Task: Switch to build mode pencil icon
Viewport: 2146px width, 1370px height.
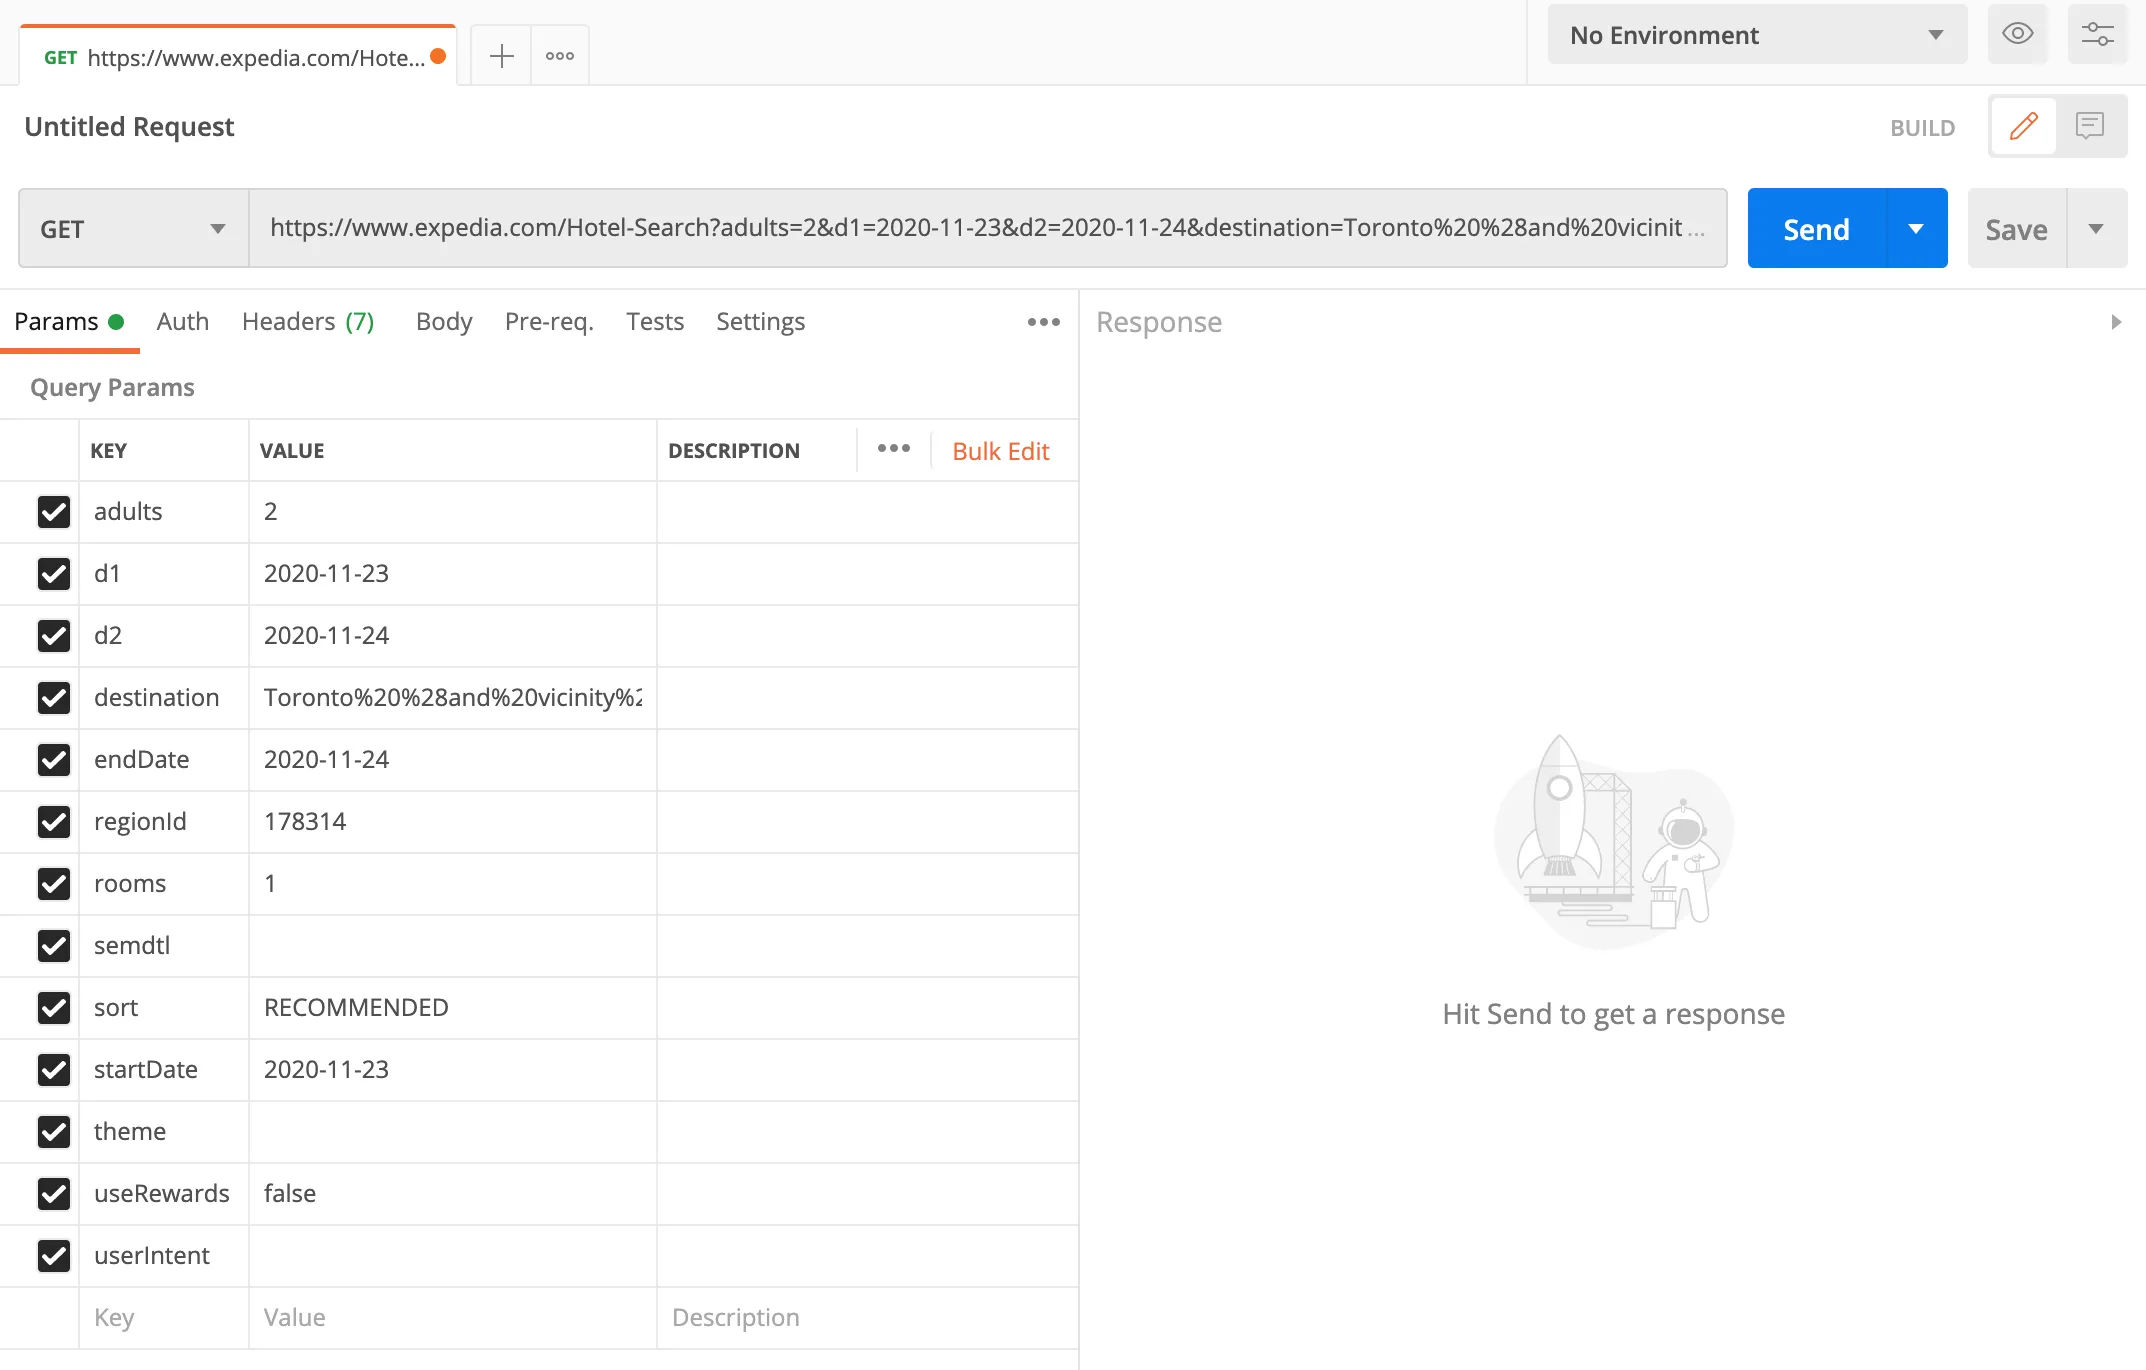Action: [x=2023, y=126]
